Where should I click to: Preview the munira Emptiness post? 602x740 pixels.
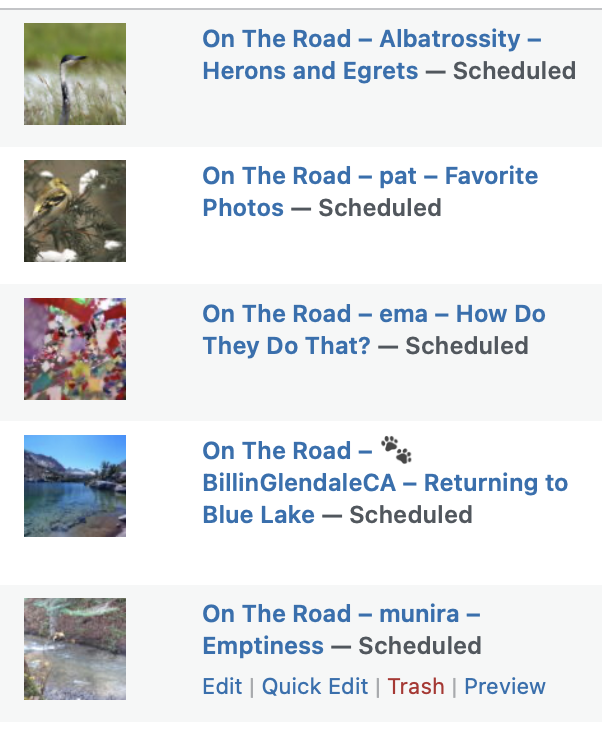pyautogui.click(x=505, y=687)
